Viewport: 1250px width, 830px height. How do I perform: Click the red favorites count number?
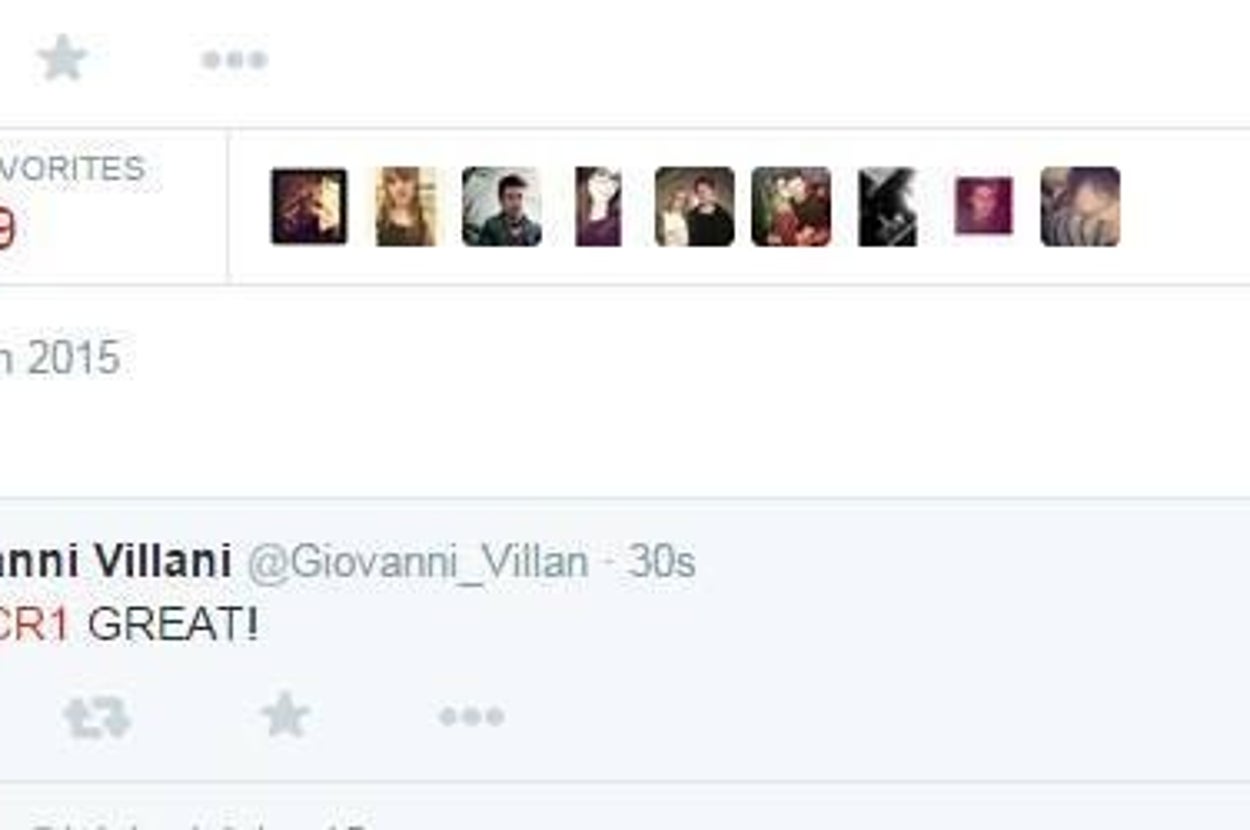[x=7, y=231]
